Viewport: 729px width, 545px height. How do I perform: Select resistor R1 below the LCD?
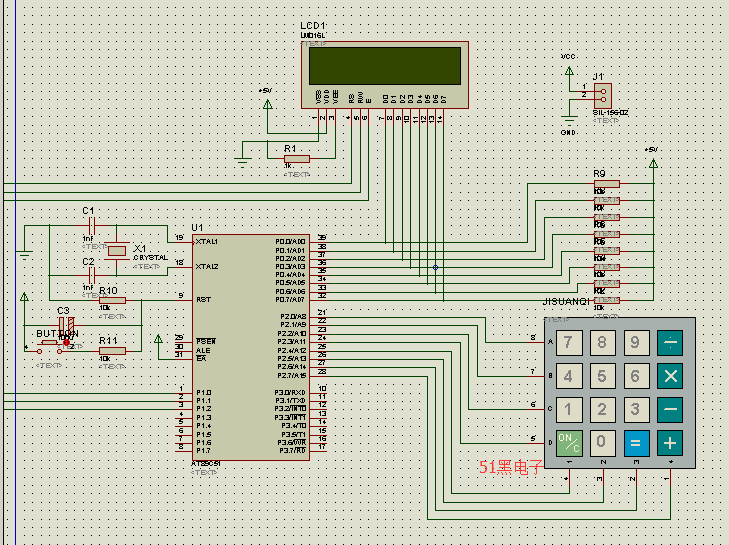[297, 159]
